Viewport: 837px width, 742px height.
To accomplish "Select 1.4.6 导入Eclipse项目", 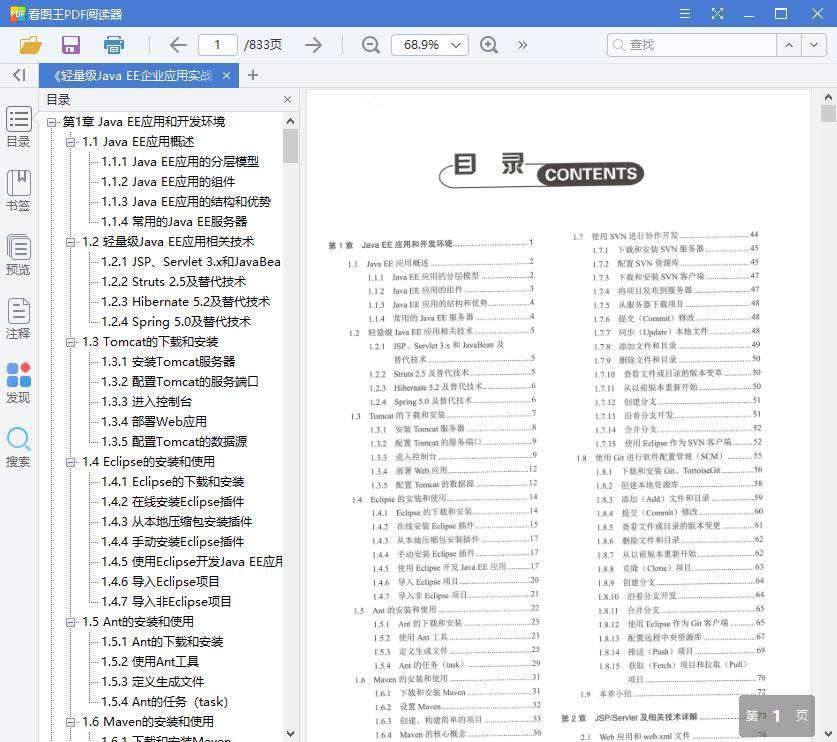I will pos(160,582).
